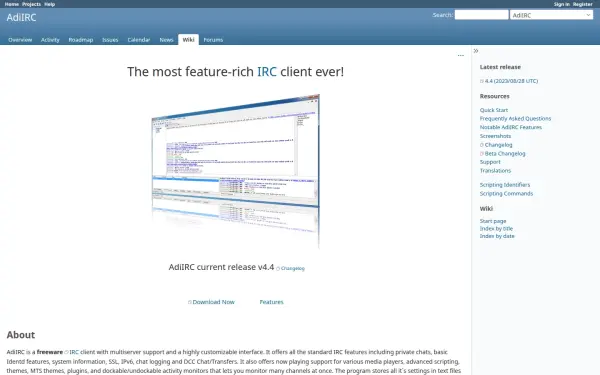
Task: Open the Calendar tab
Action: 139,40
